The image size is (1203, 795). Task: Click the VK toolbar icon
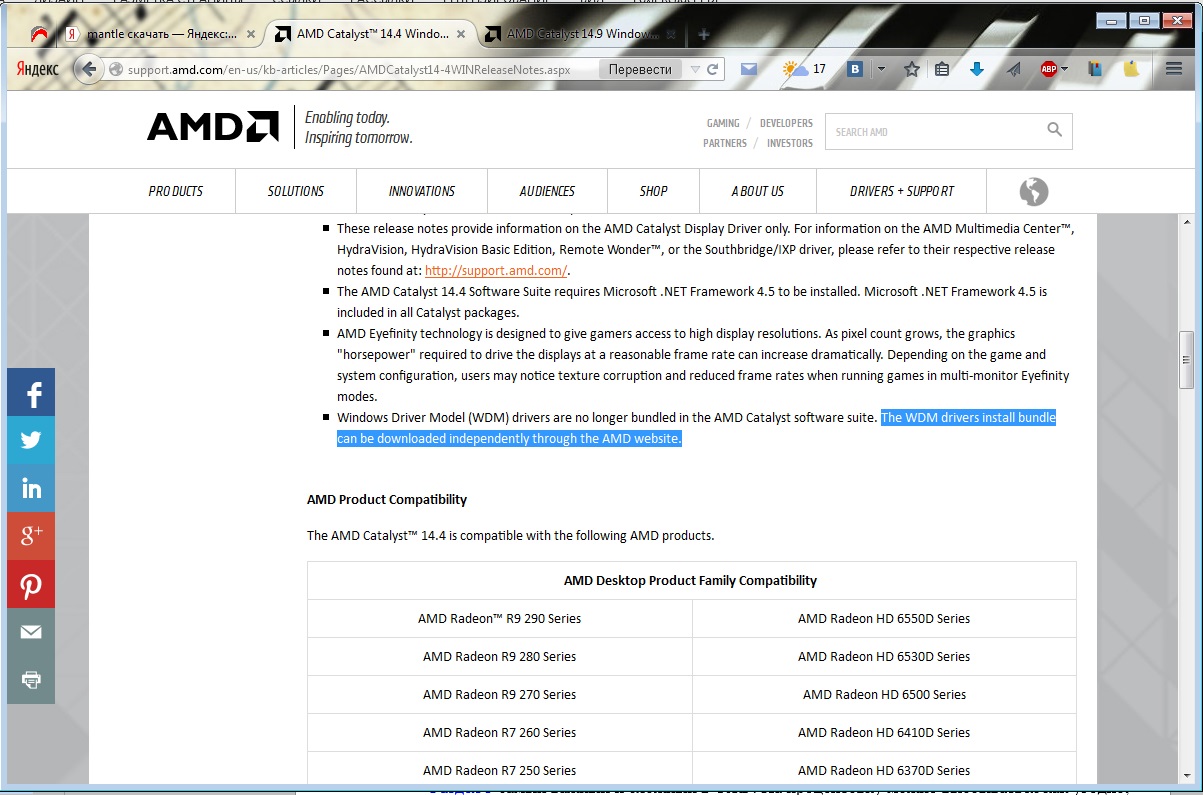point(855,69)
